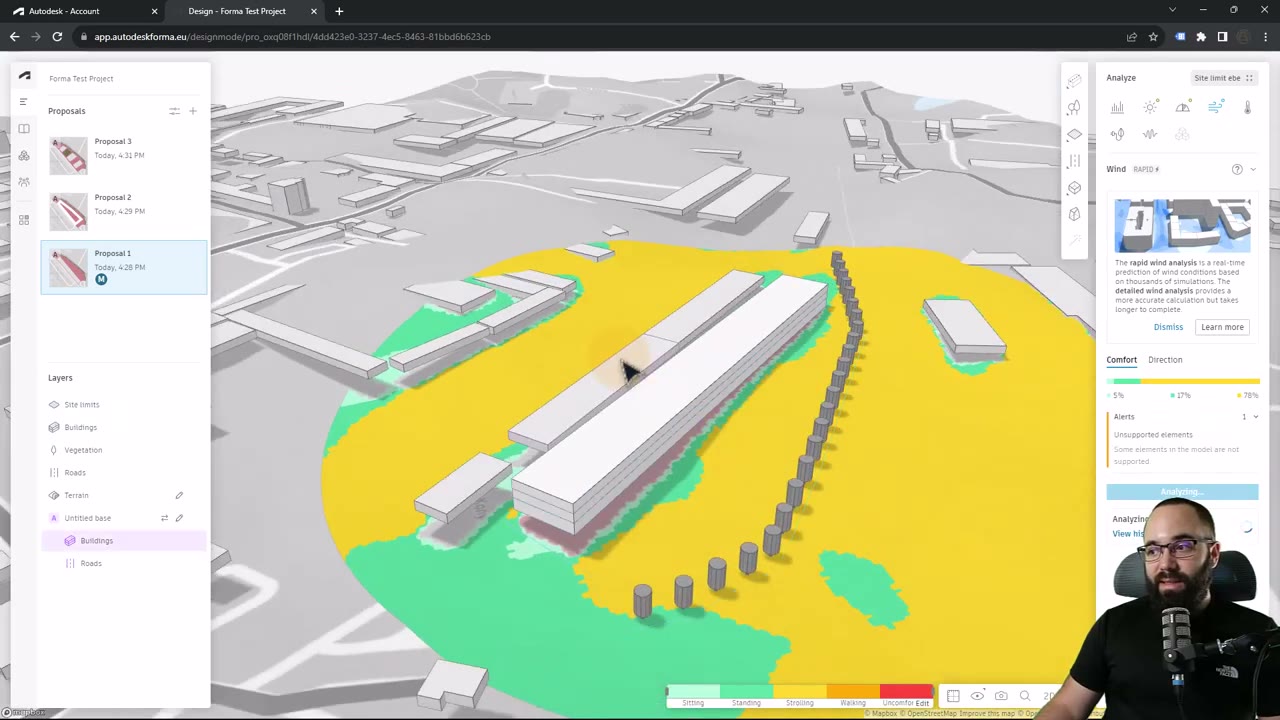Viewport: 1280px width, 720px height.
Task: Edit the Untitled base pencil icon
Action: 179,518
